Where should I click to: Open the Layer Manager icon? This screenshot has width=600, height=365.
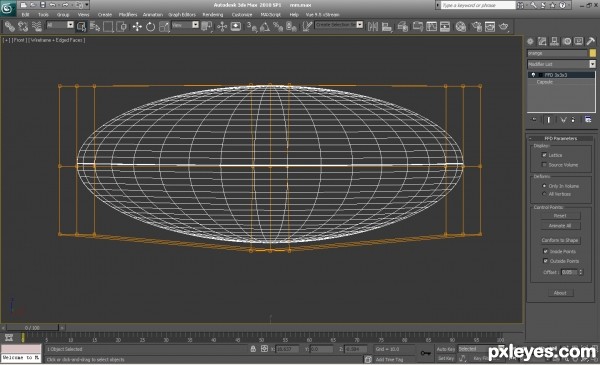click(402, 26)
